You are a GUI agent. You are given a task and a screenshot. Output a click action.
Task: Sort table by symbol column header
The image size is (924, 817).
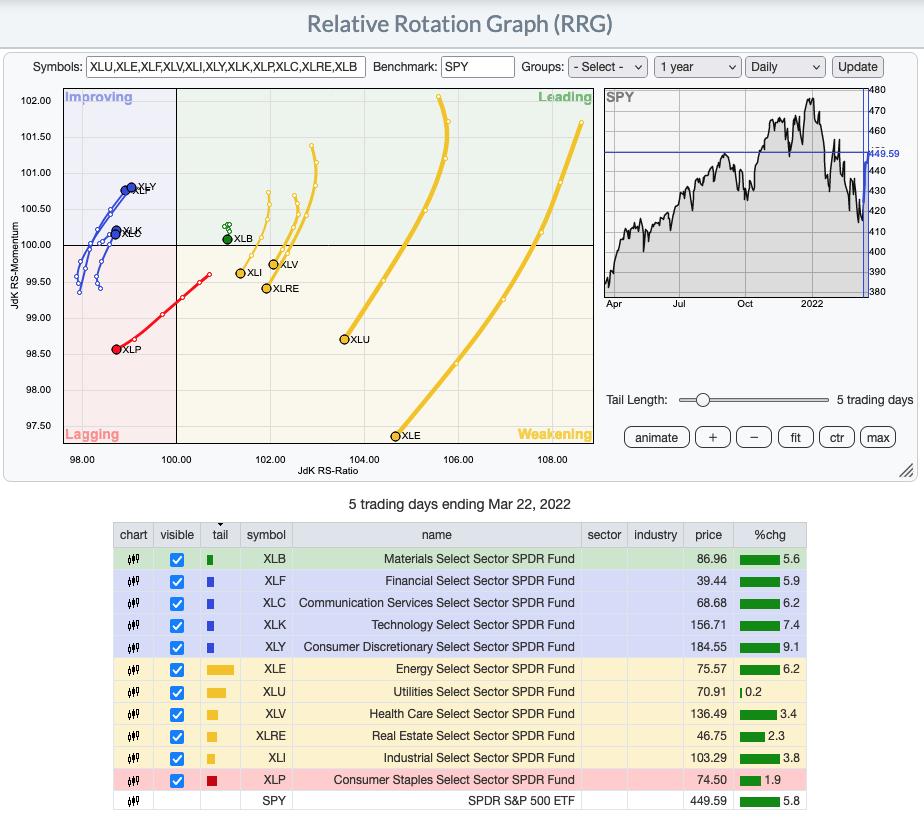click(x=266, y=535)
